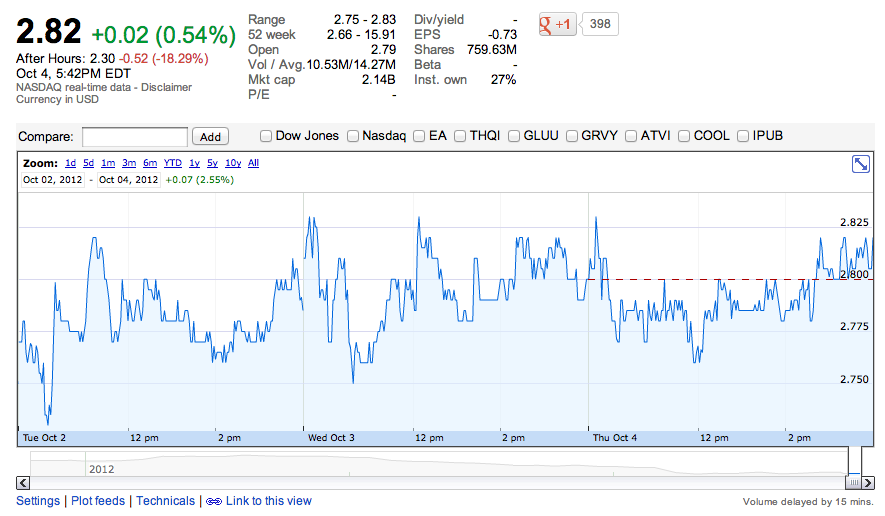Select 1y zoom range
885x516 pixels.
point(194,163)
